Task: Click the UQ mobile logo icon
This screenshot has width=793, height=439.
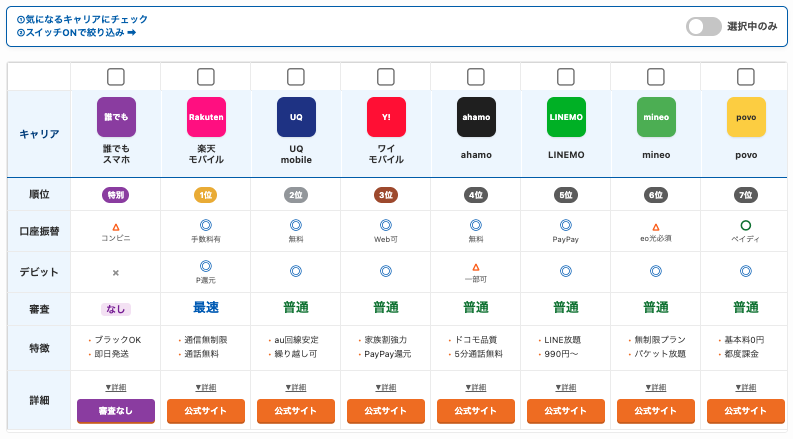Action: pyautogui.click(x=296, y=117)
